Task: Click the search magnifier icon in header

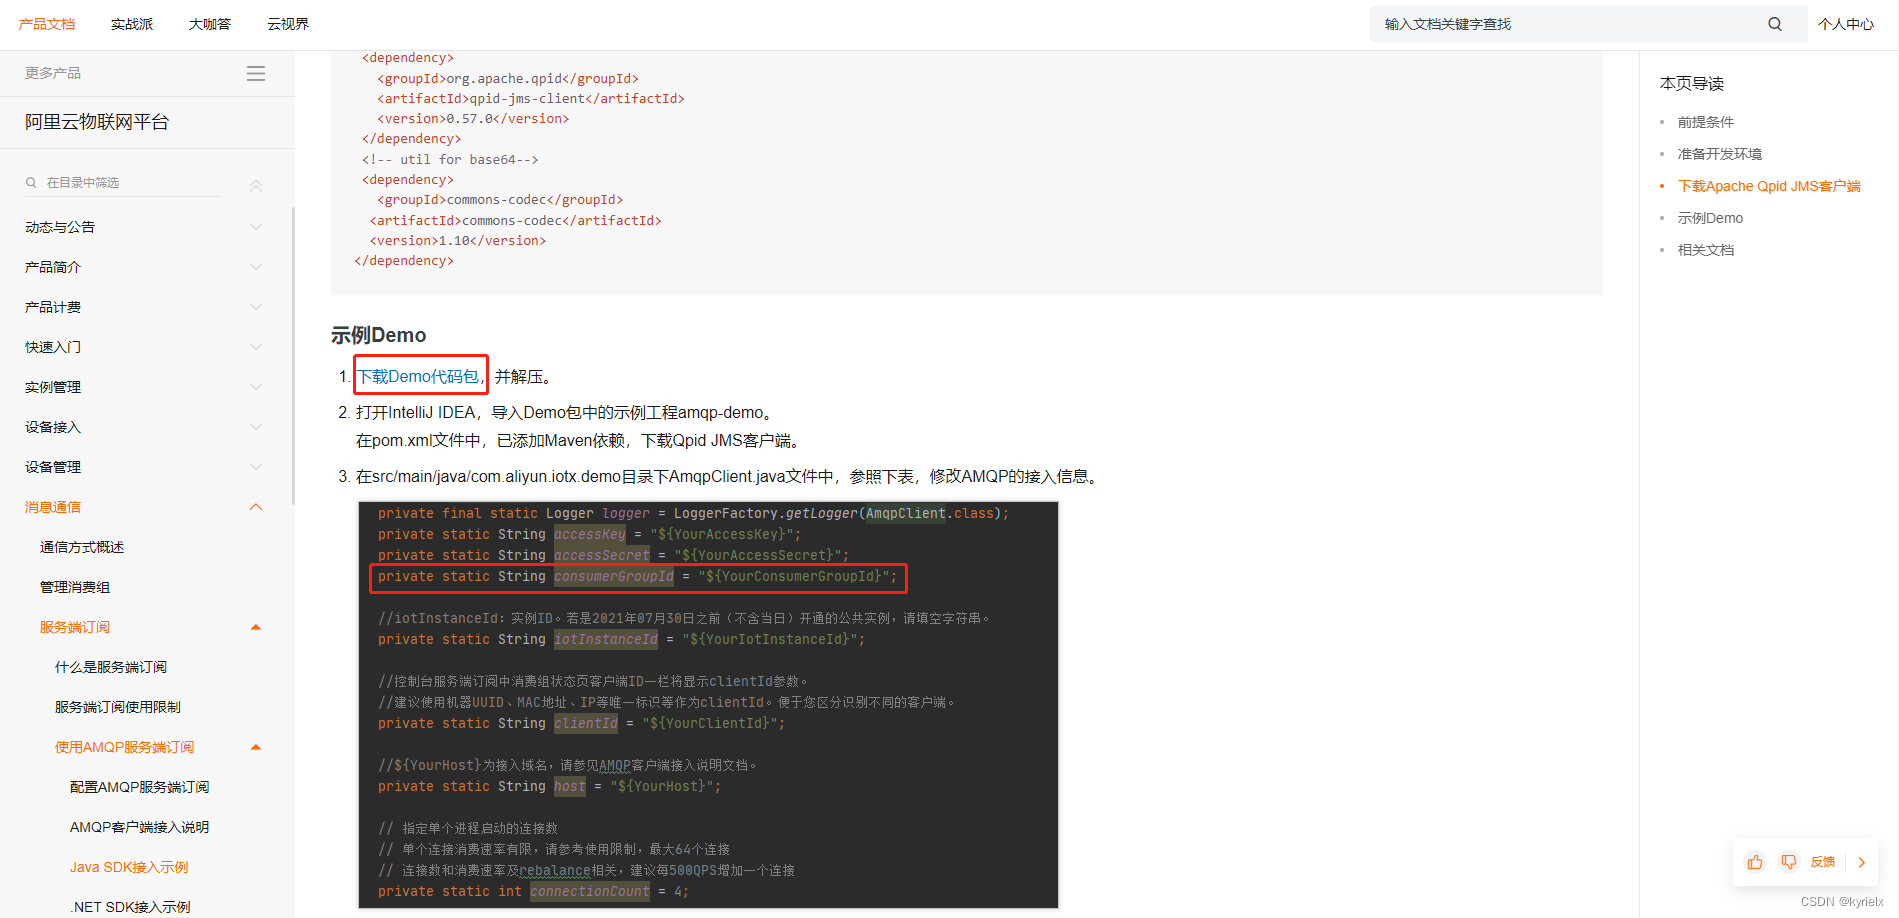Action: point(1775,24)
